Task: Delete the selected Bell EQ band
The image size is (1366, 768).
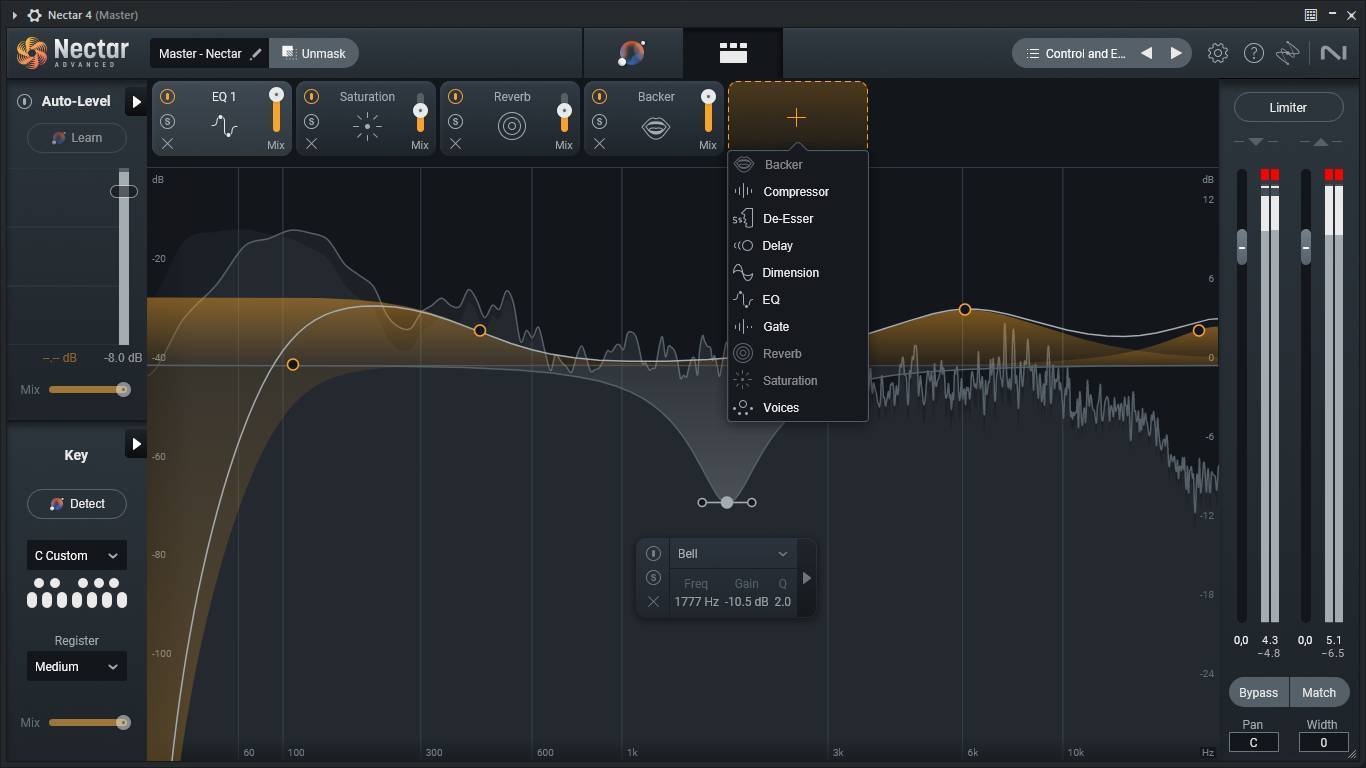Action: [x=653, y=601]
